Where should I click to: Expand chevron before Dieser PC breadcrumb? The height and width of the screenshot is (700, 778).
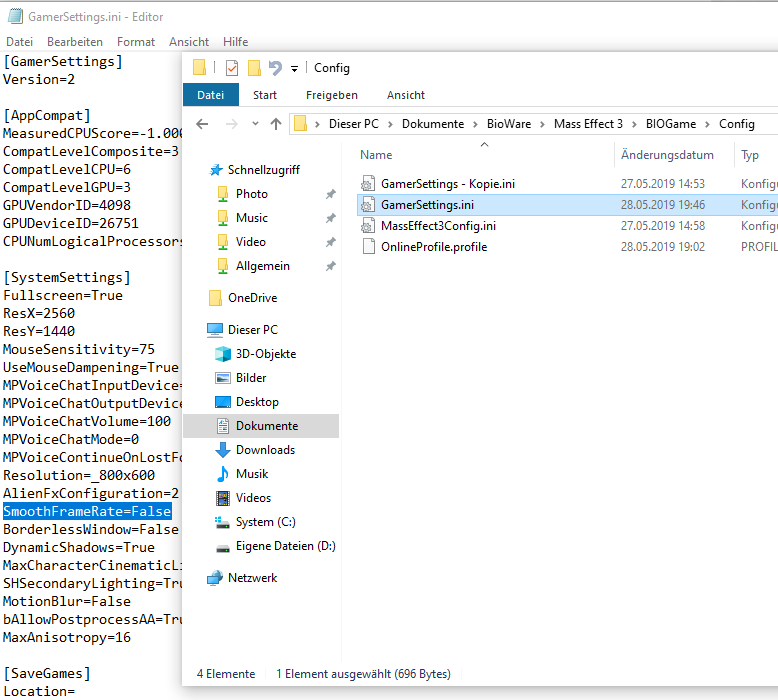click(318, 124)
